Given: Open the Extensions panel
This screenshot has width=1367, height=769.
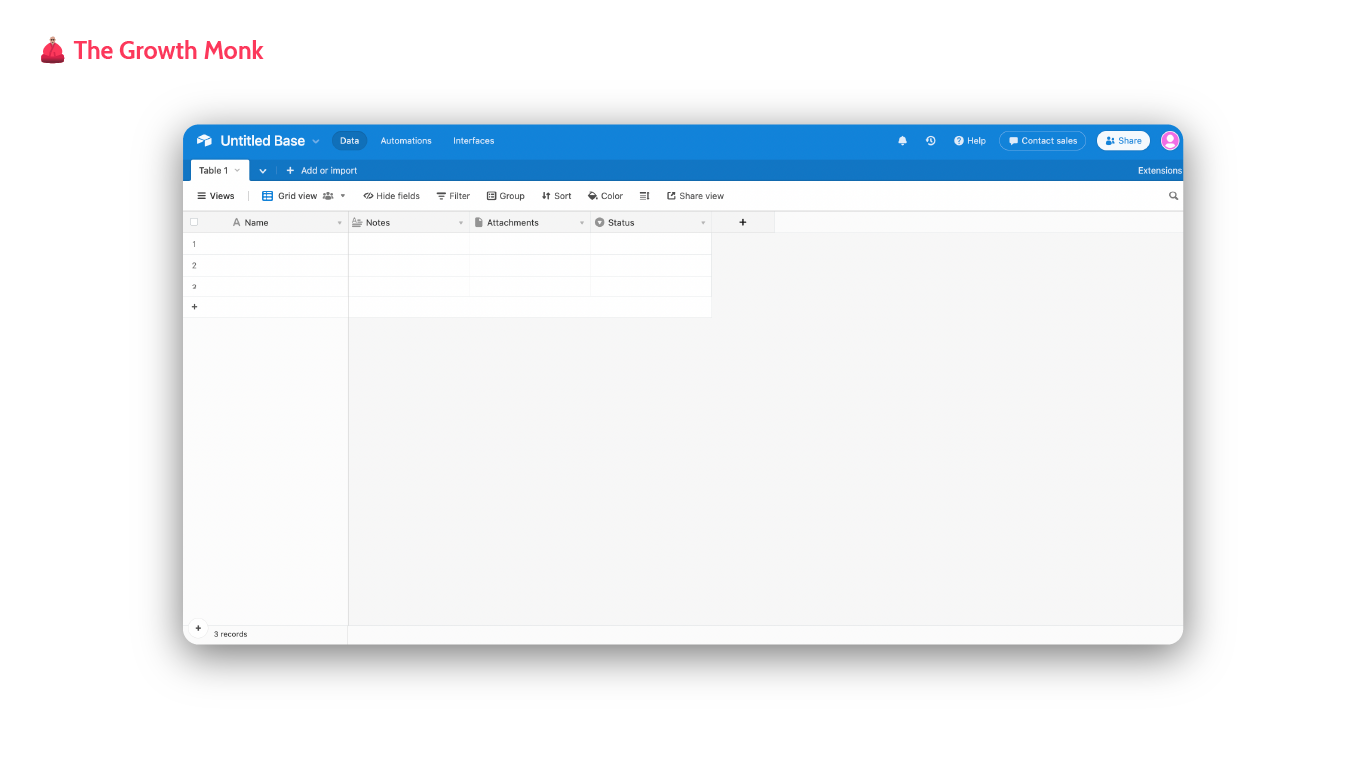Looking at the screenshot, I should click(1160, 171).
